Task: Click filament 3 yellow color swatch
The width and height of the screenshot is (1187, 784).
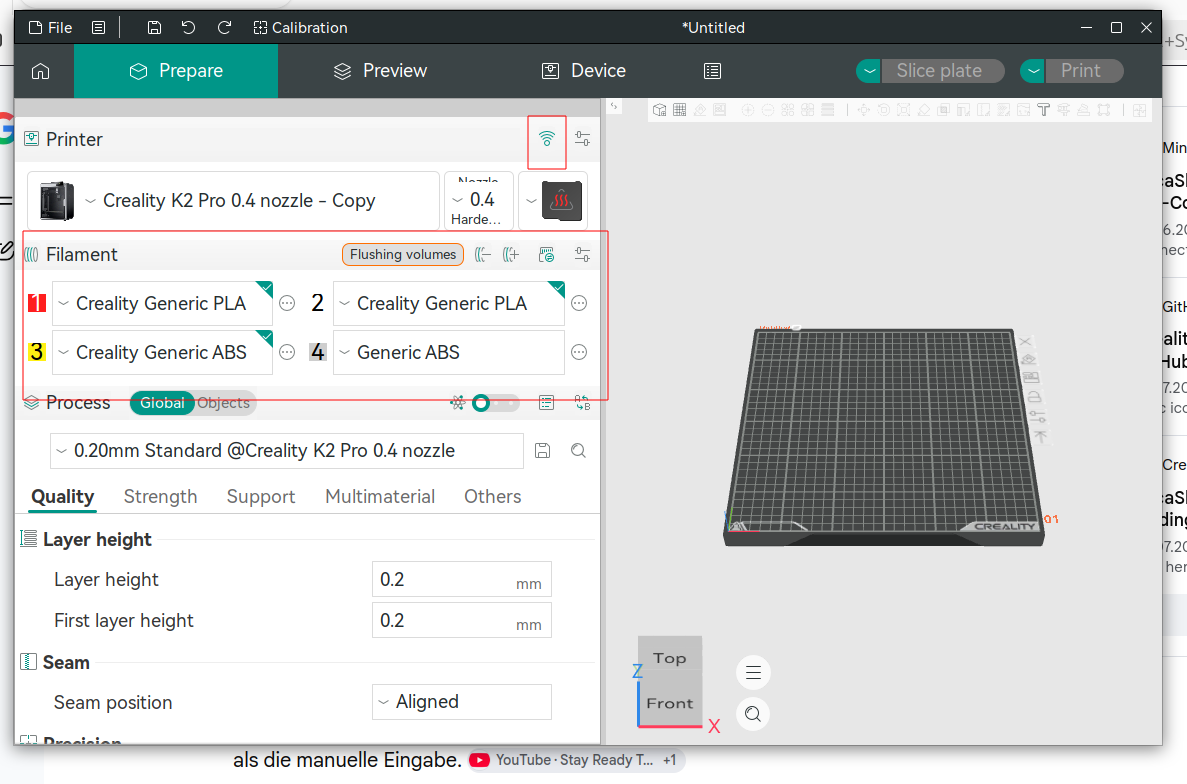Action: coord(36,353)
